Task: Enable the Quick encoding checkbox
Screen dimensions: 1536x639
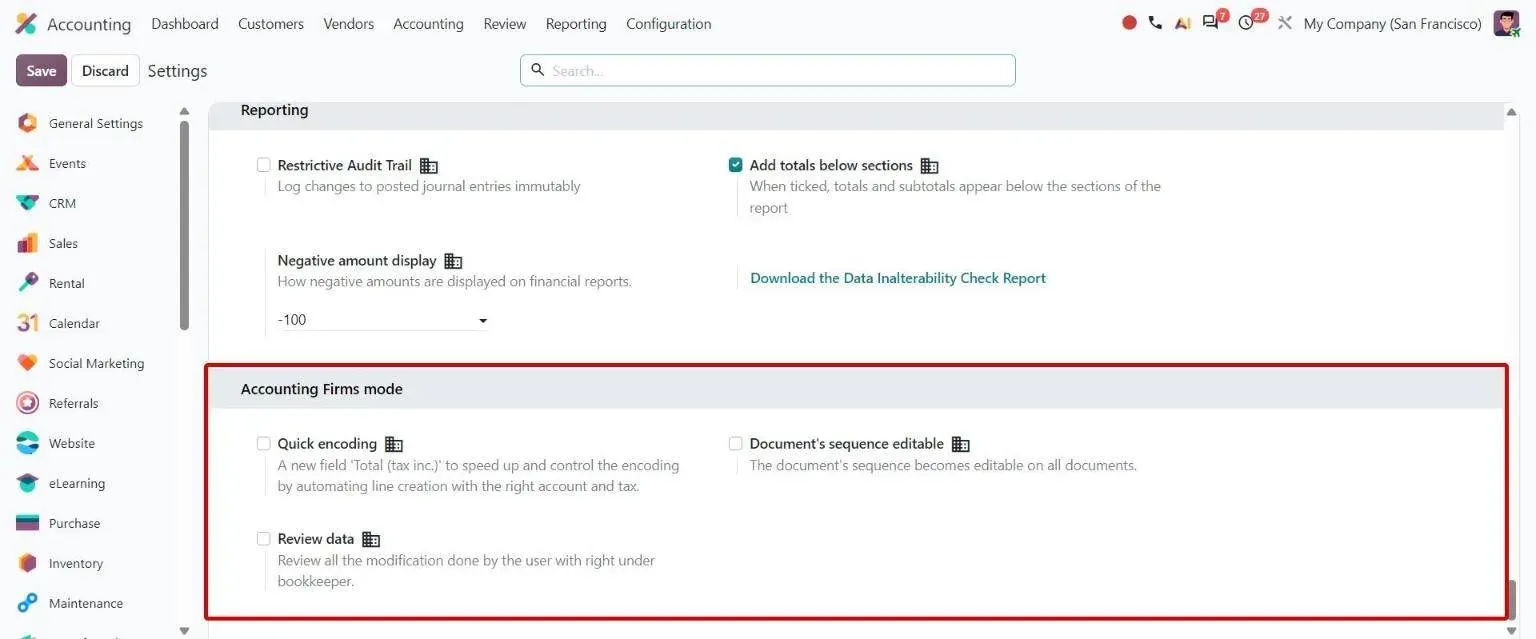Action: click(x=264, y=443)
